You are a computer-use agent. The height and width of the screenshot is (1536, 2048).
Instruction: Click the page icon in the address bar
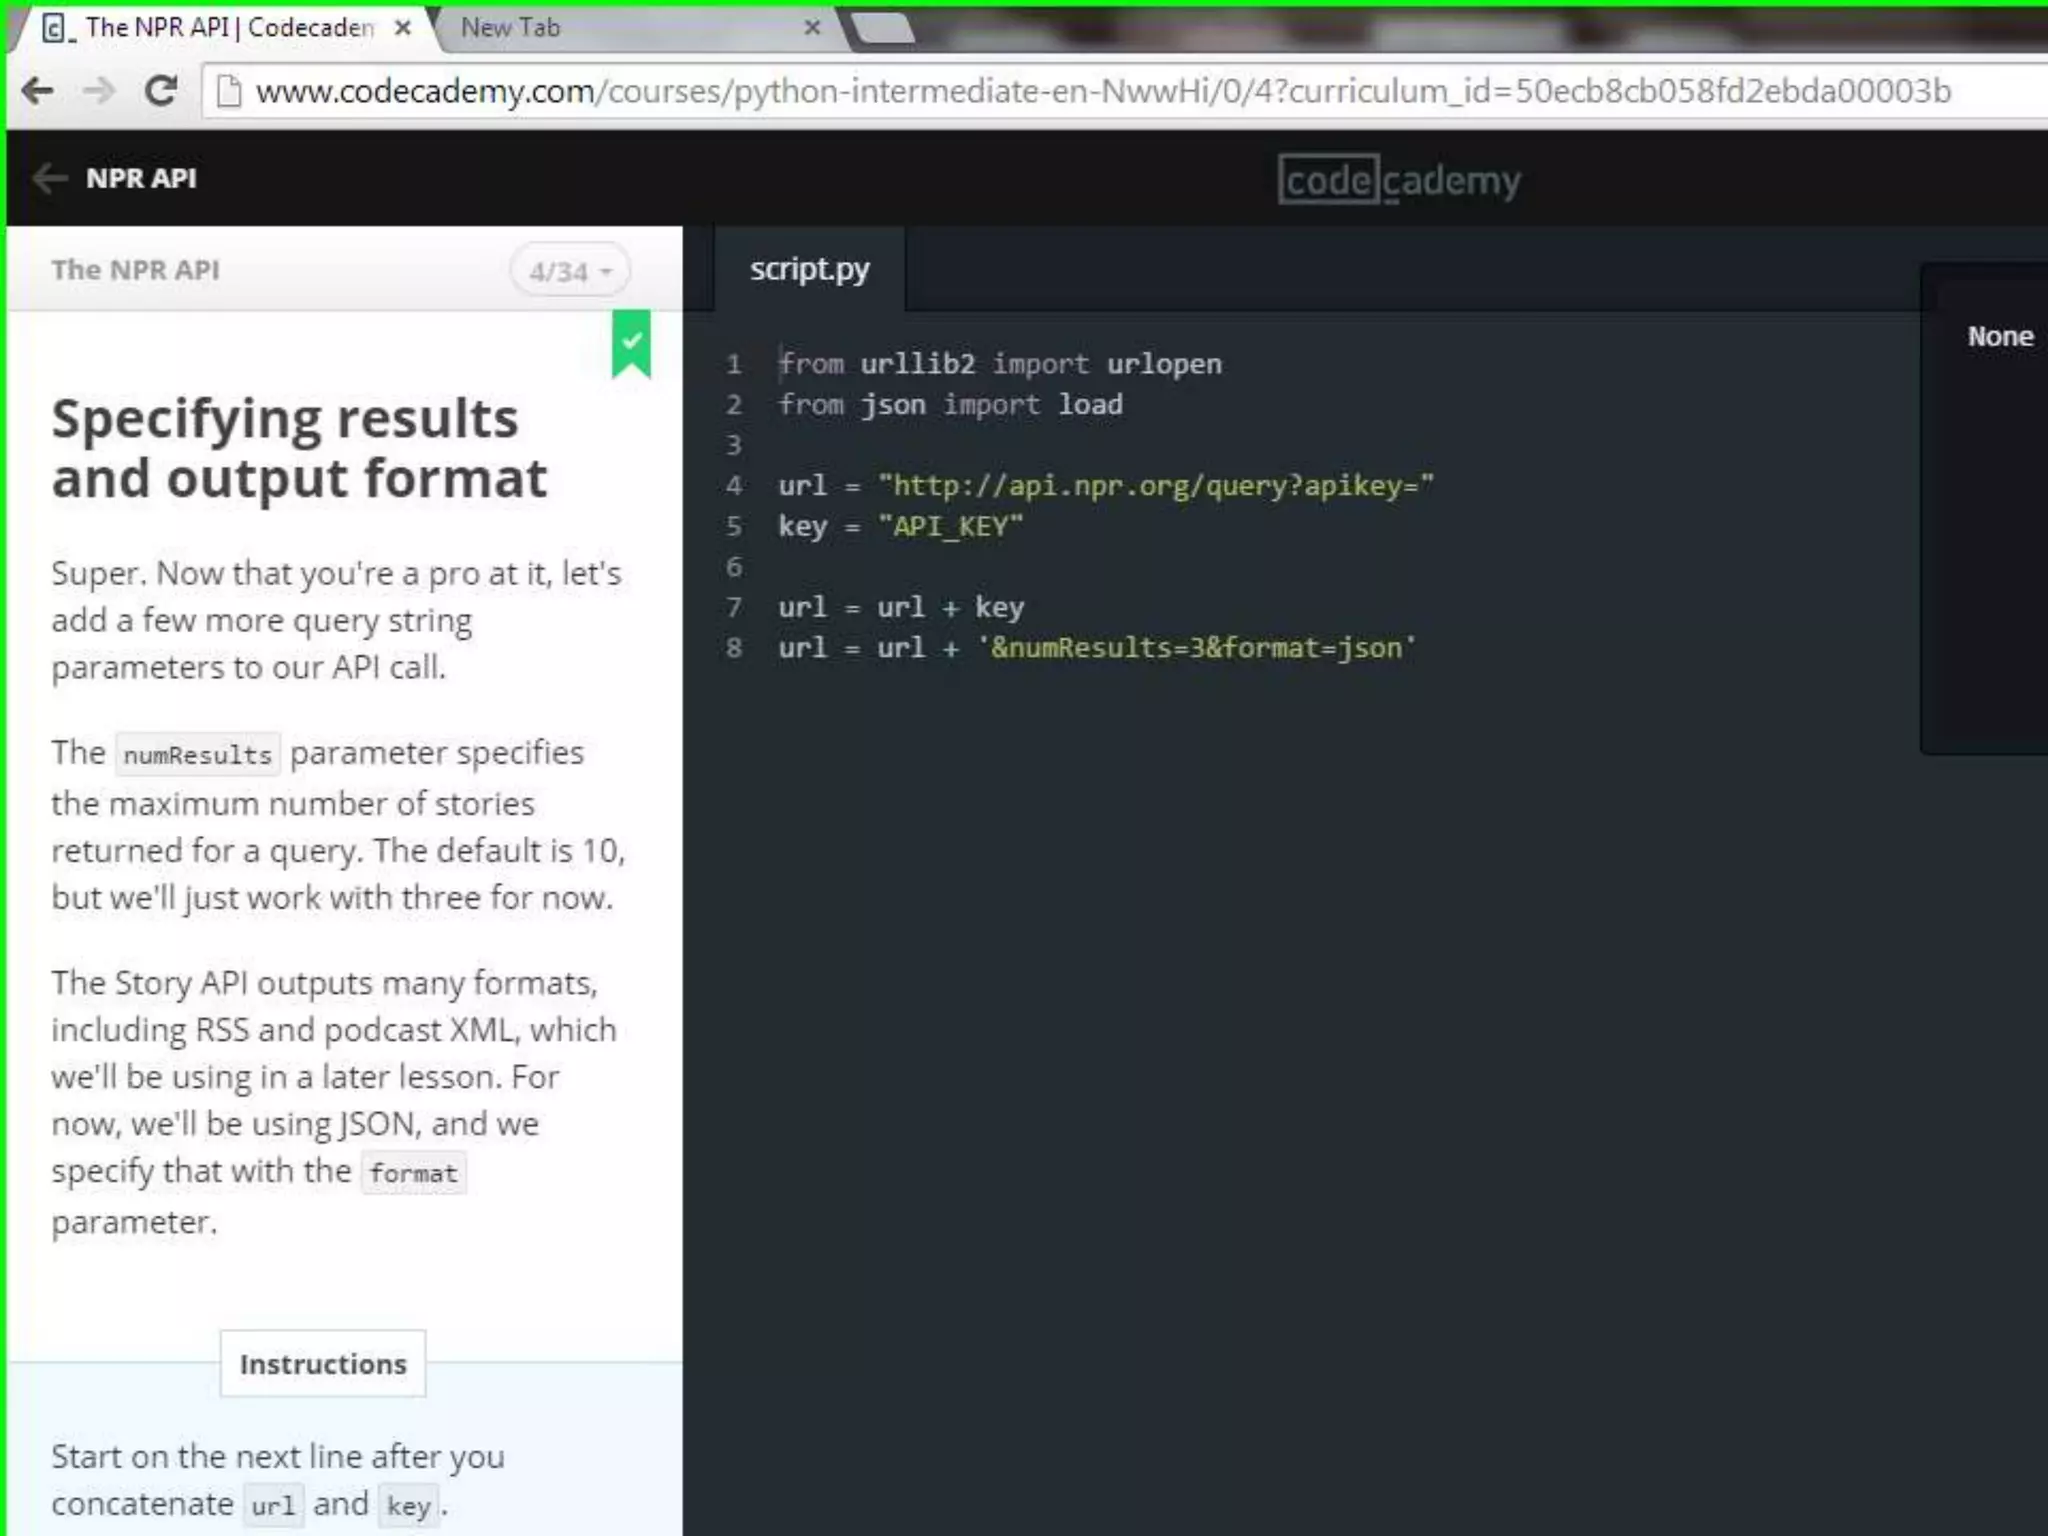tap(229, 91)
